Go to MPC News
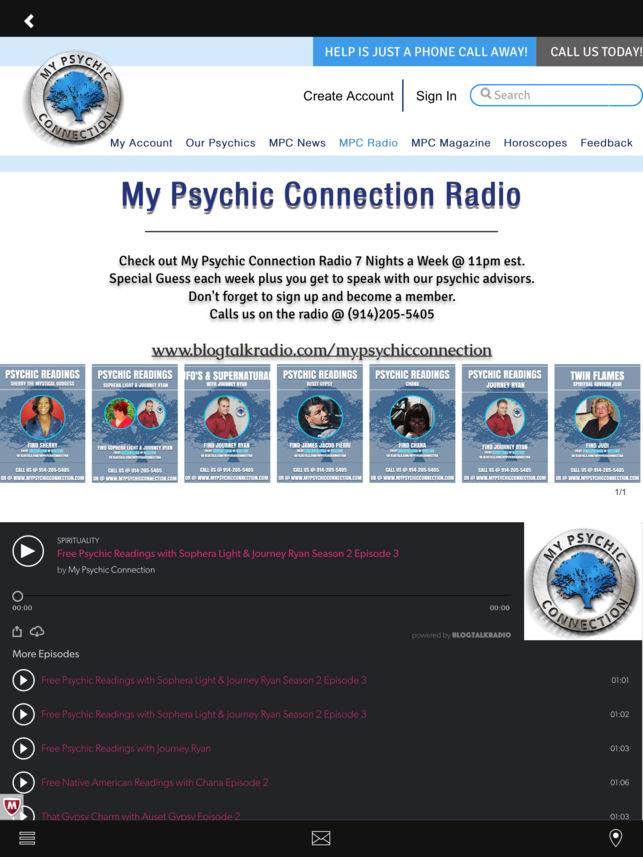The width and height of the screenshot is (643, 857). [297, 143]
